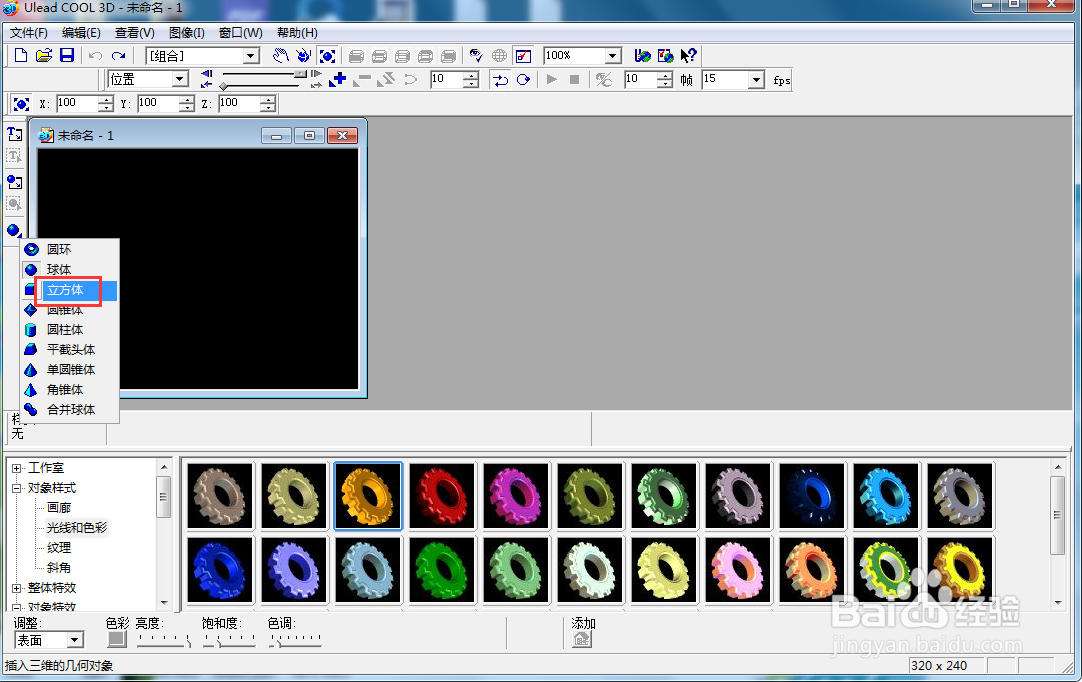This screenshot has width=1082, height=682.
Task: Select the red gear preset thumbnail
Action: pyautogui.click(x=442, y=496)
